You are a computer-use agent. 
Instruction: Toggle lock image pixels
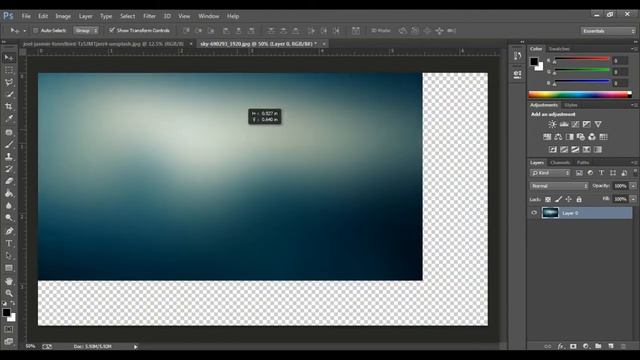pyautogui.click(x=558, y=199)
